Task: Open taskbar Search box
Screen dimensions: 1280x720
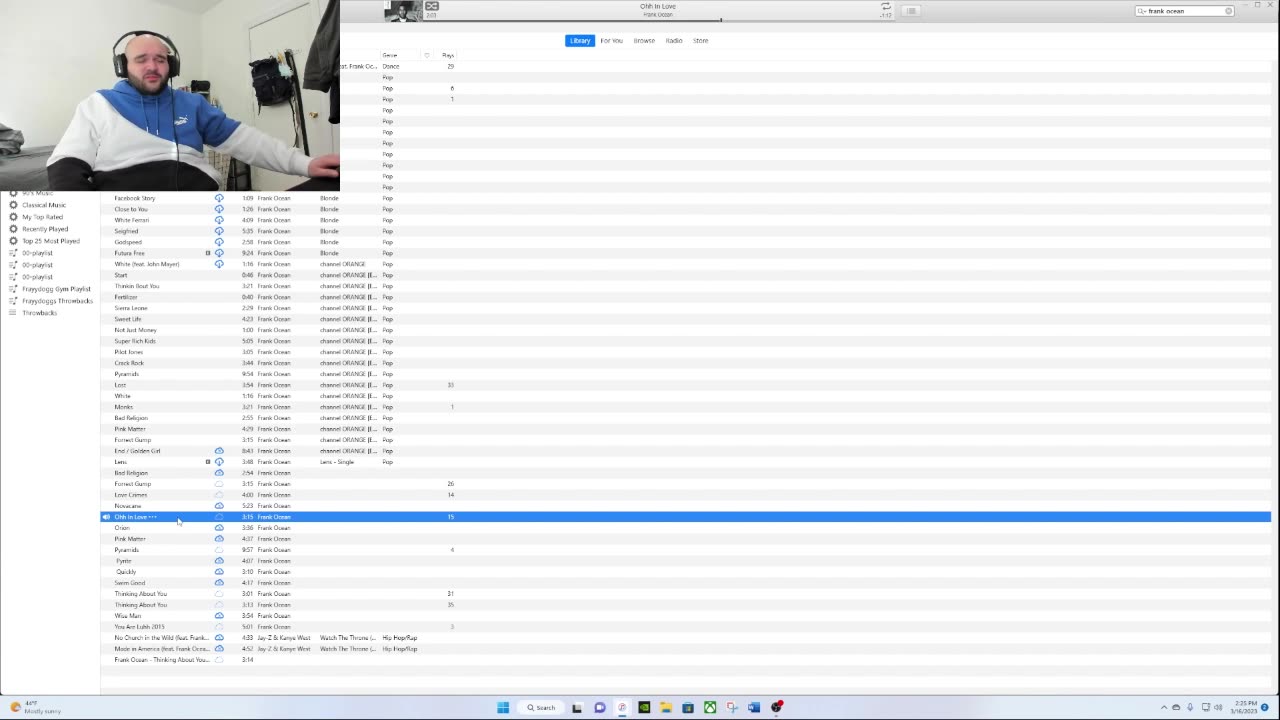Action: point(541,707)
